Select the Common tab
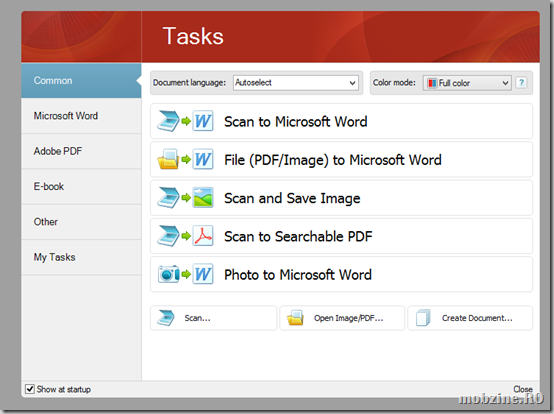 pos(81,81)
